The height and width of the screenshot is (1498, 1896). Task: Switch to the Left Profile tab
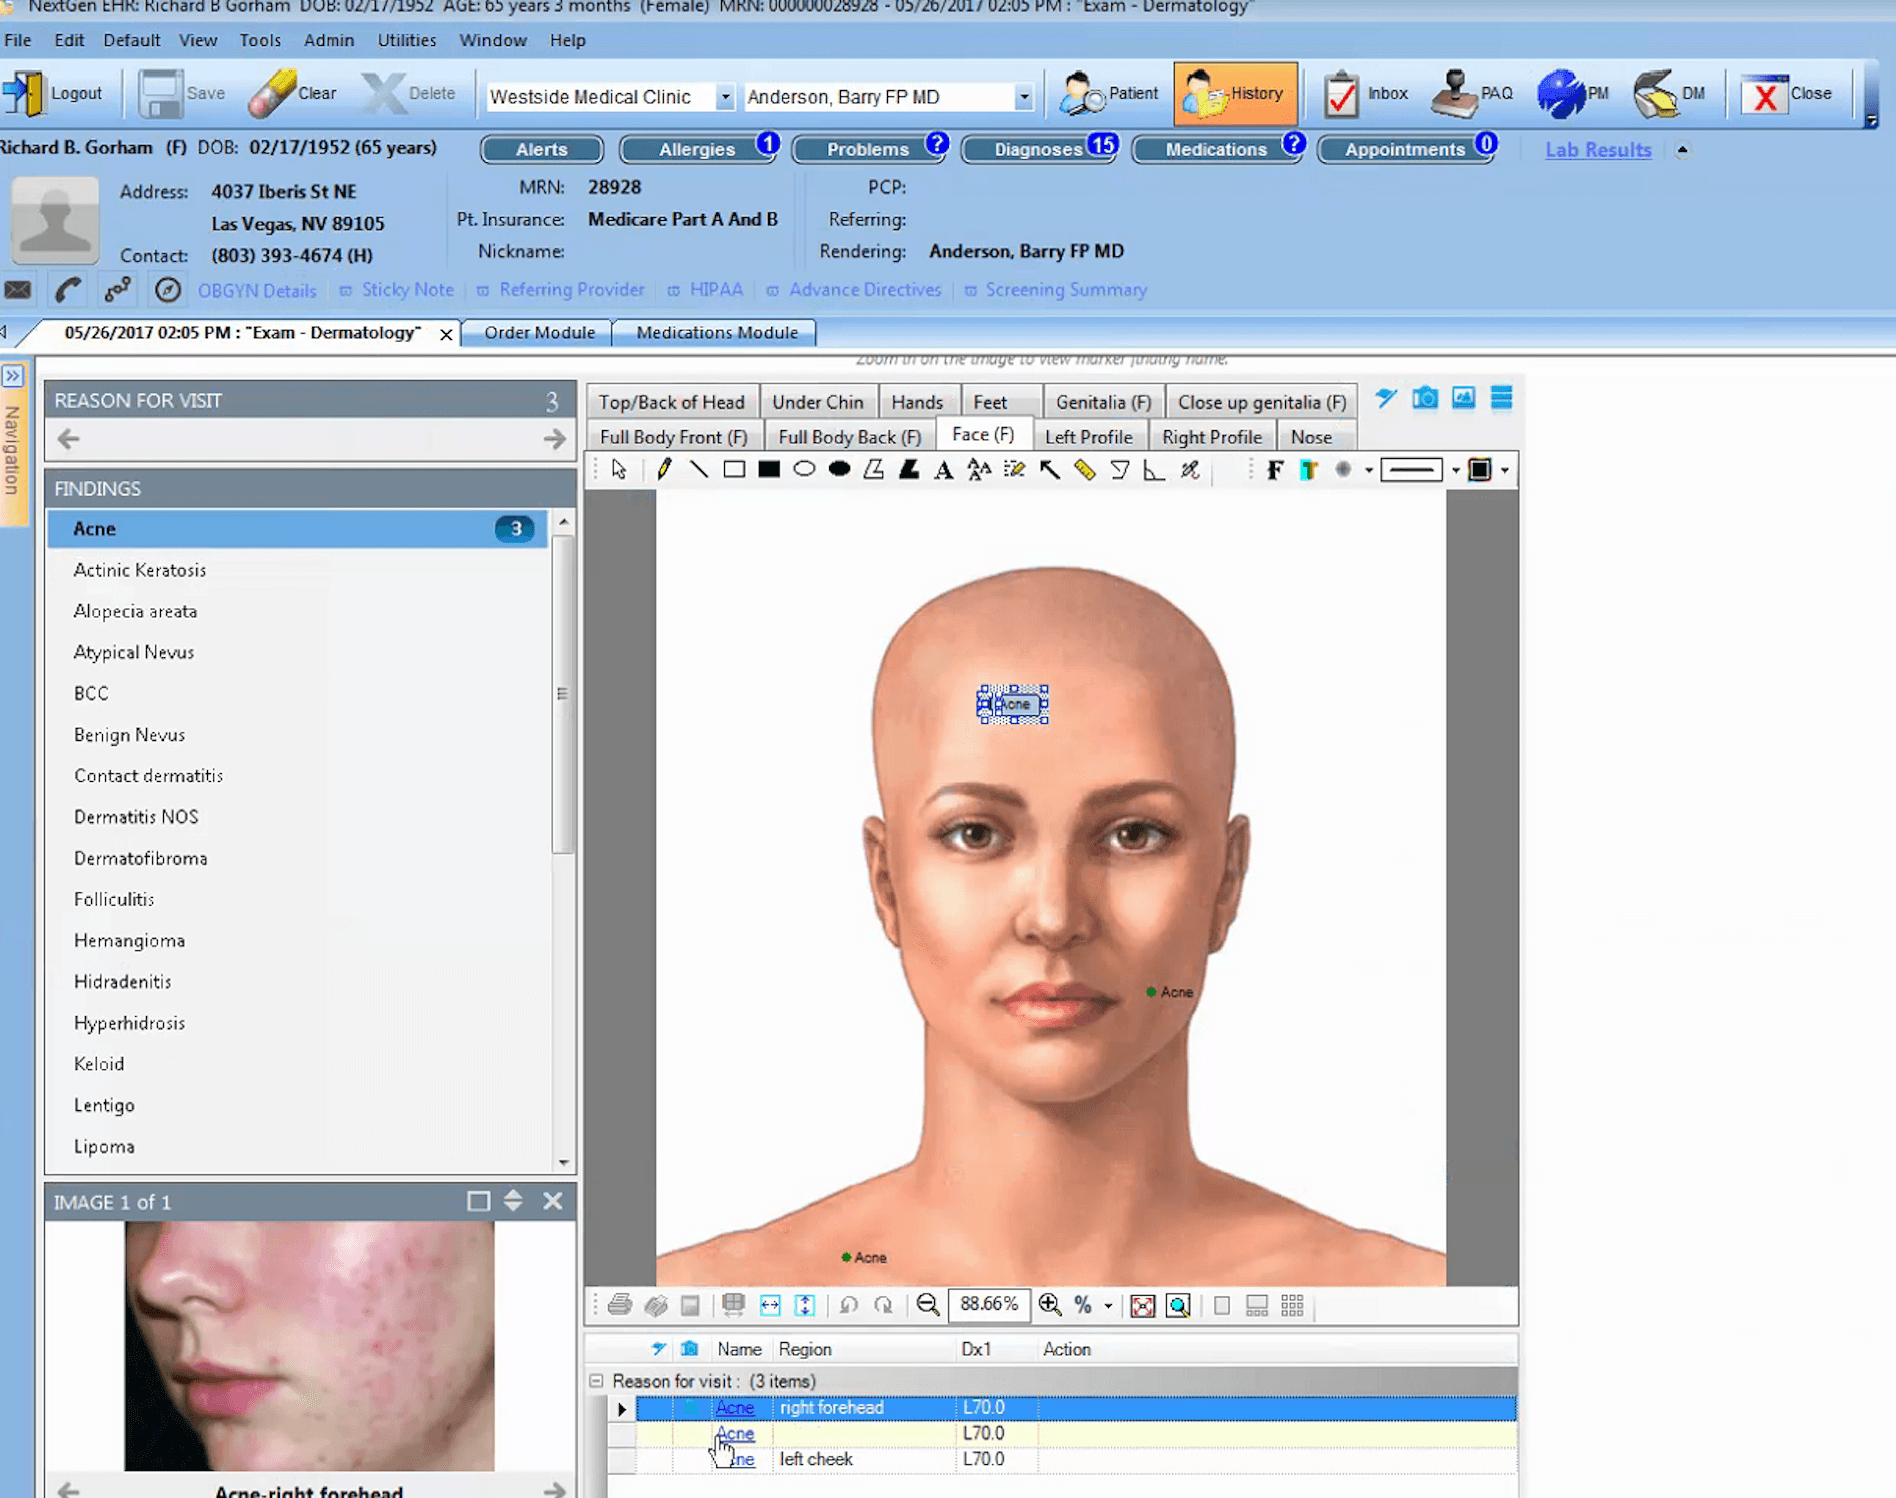1091,435
